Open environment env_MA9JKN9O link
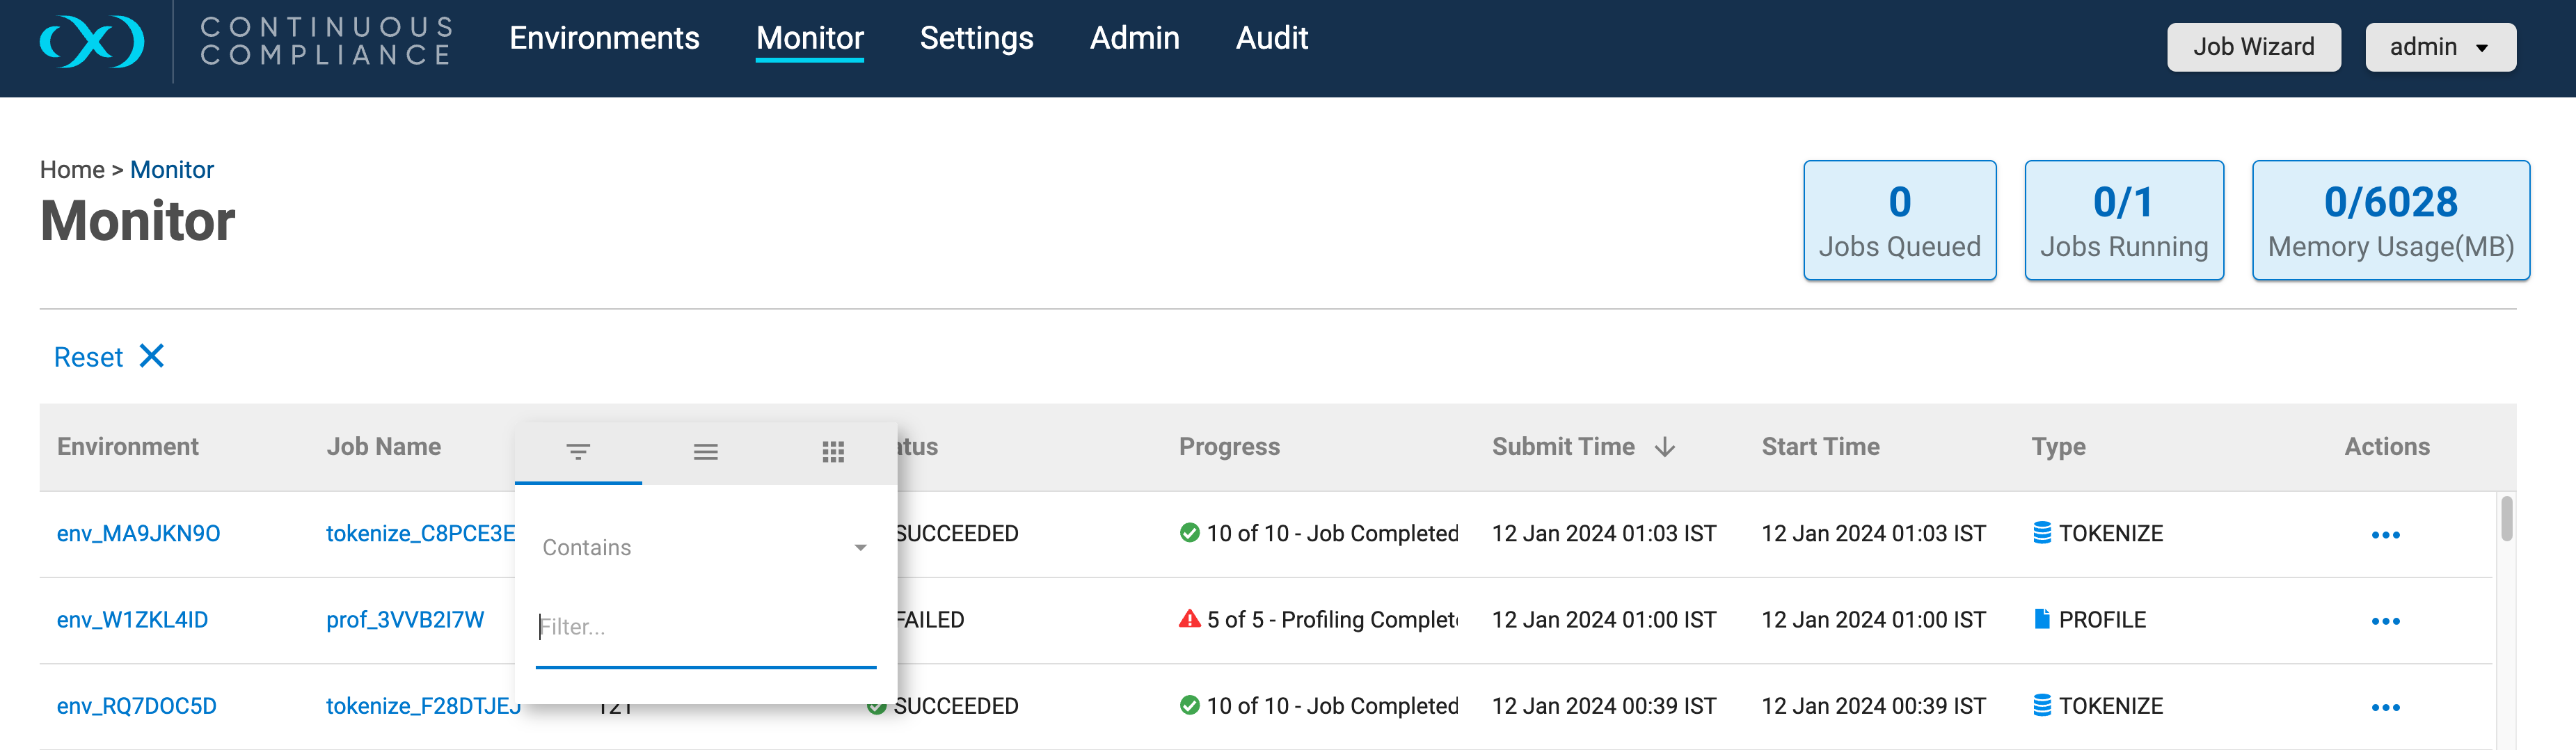This screenshot has width=2576, height=750. 138,533
